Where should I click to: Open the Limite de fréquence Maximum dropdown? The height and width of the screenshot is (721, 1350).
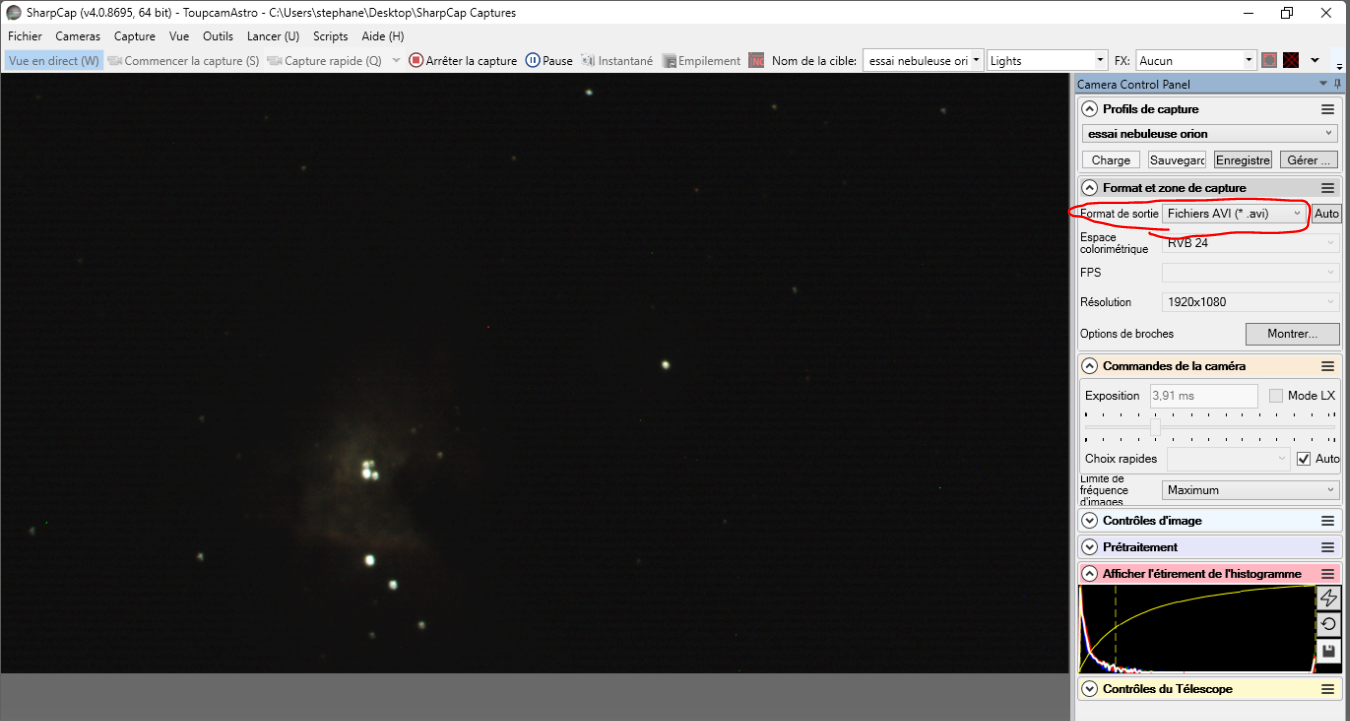tap(1250, 490)
